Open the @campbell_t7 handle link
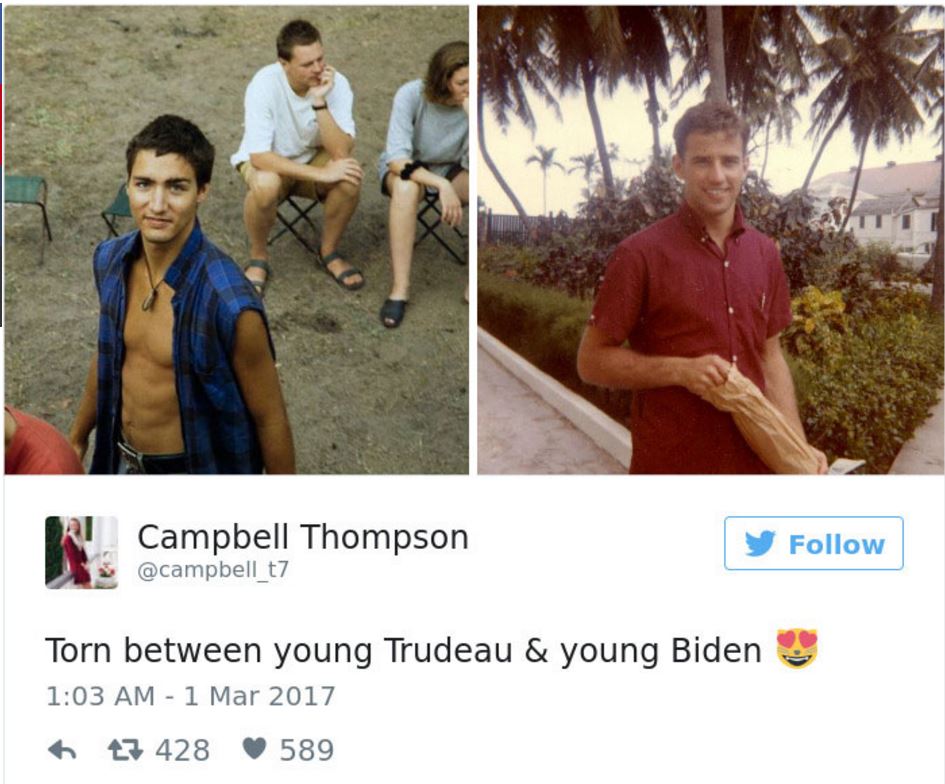 (x=213, y=569)
